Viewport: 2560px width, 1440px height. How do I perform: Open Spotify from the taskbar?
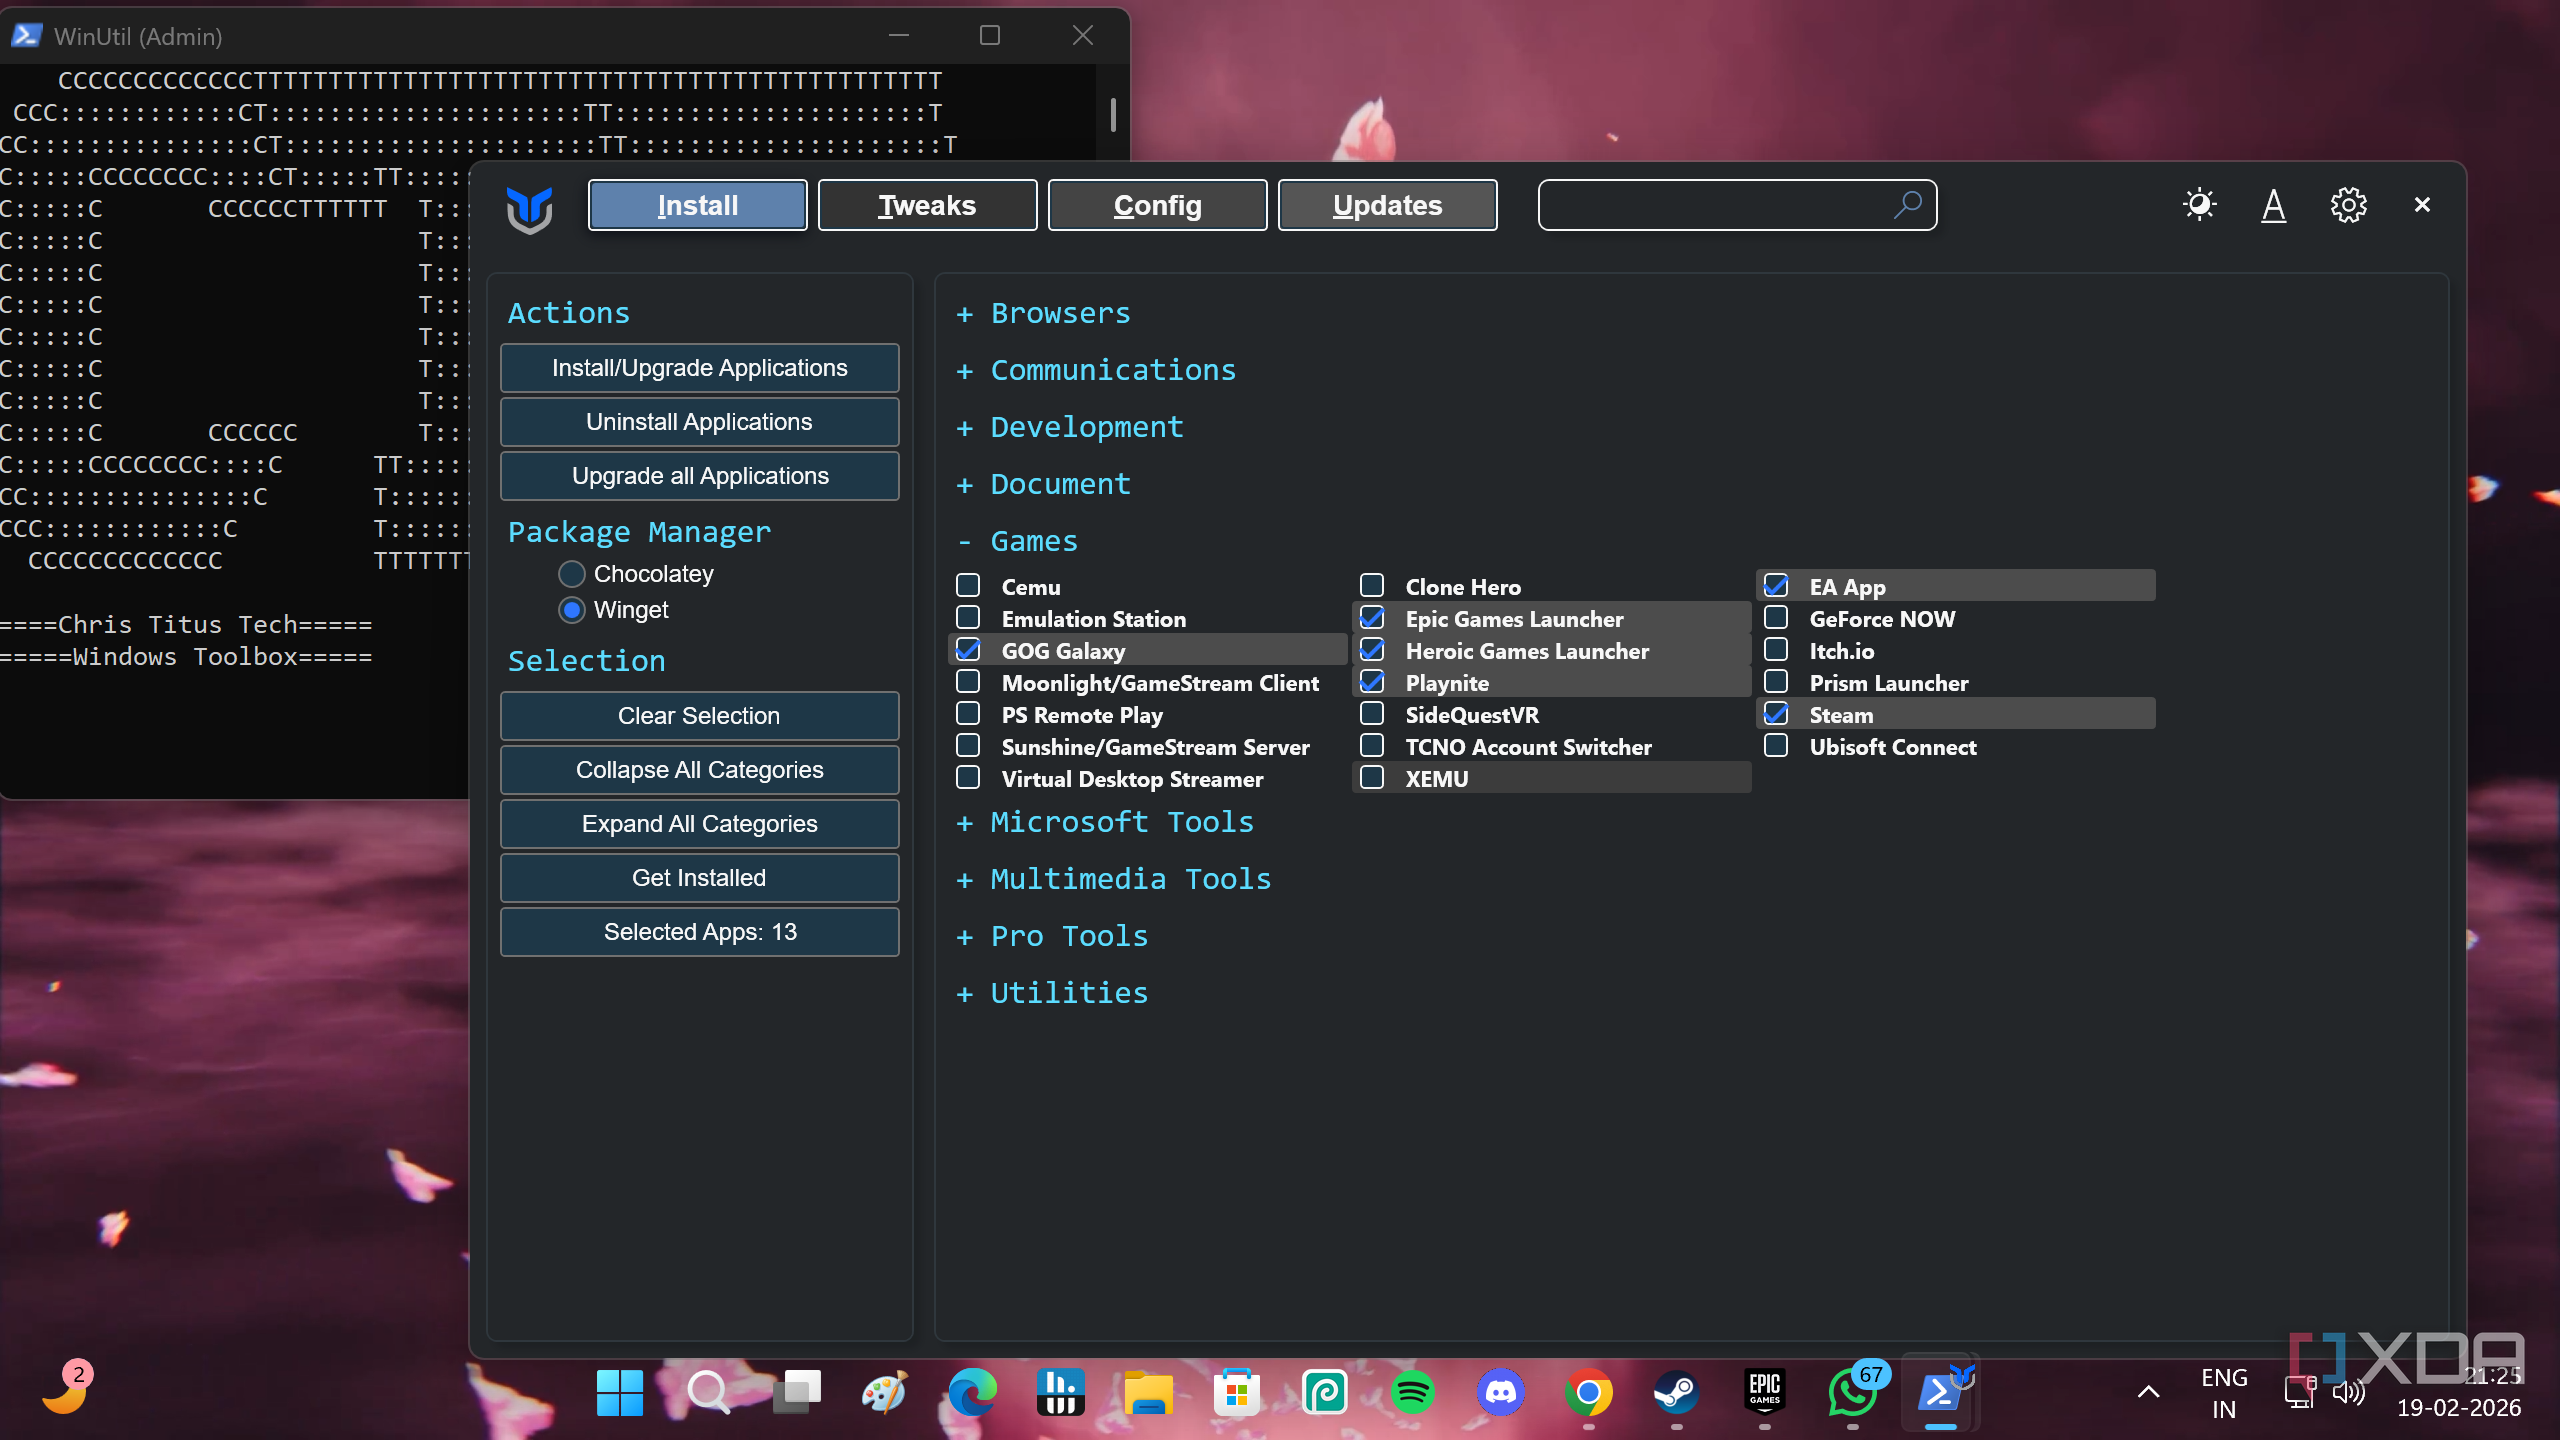(x=1412, y=1392)
